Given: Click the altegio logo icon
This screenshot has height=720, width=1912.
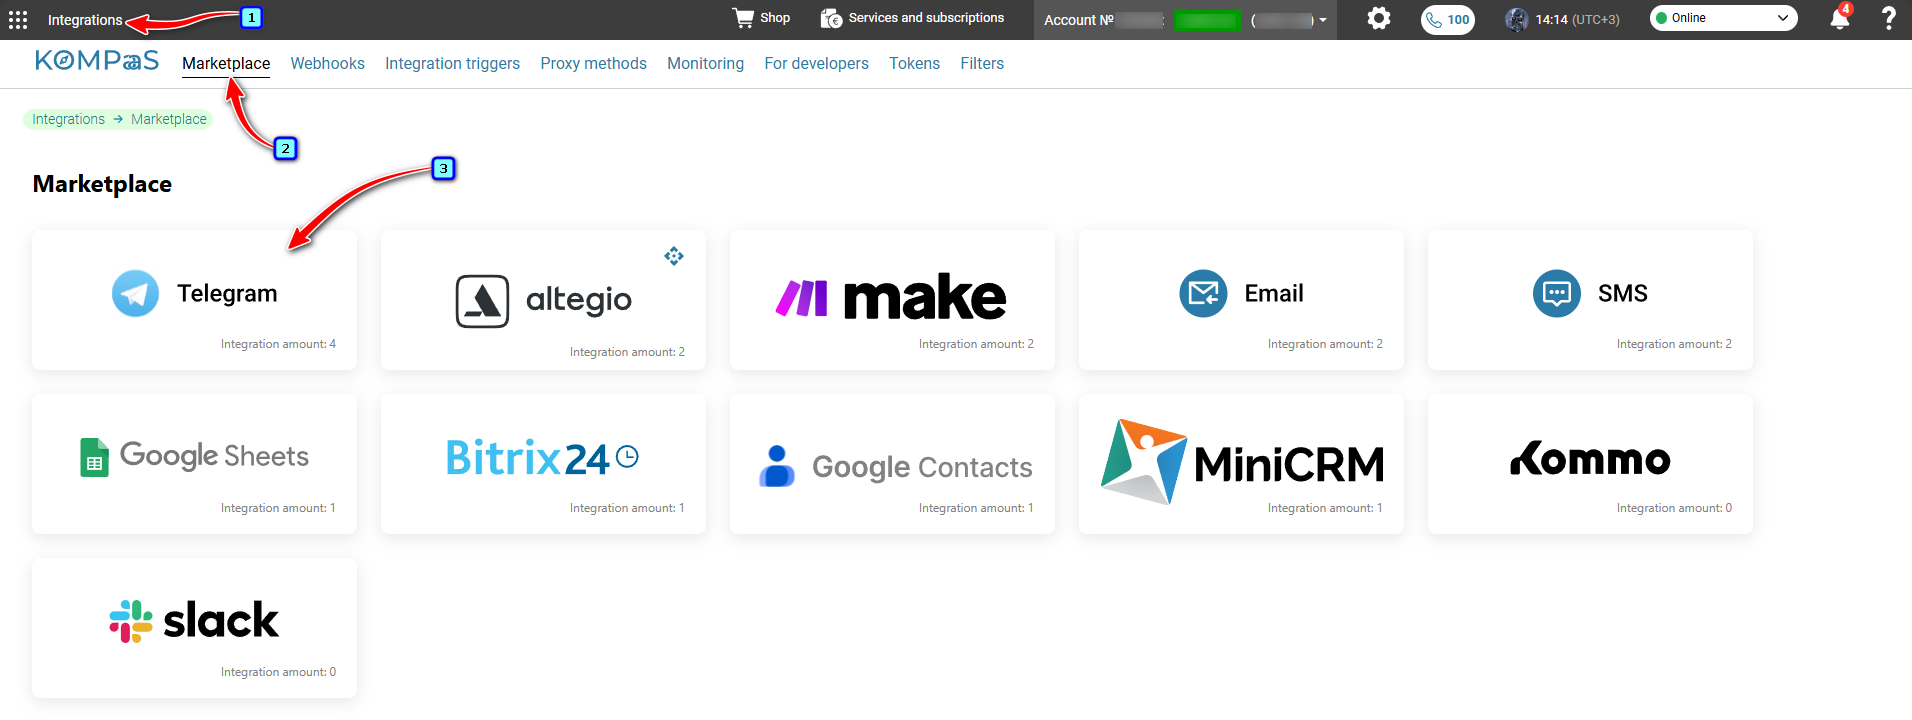Looking at the screenshot, I should (x=482, y=301).
